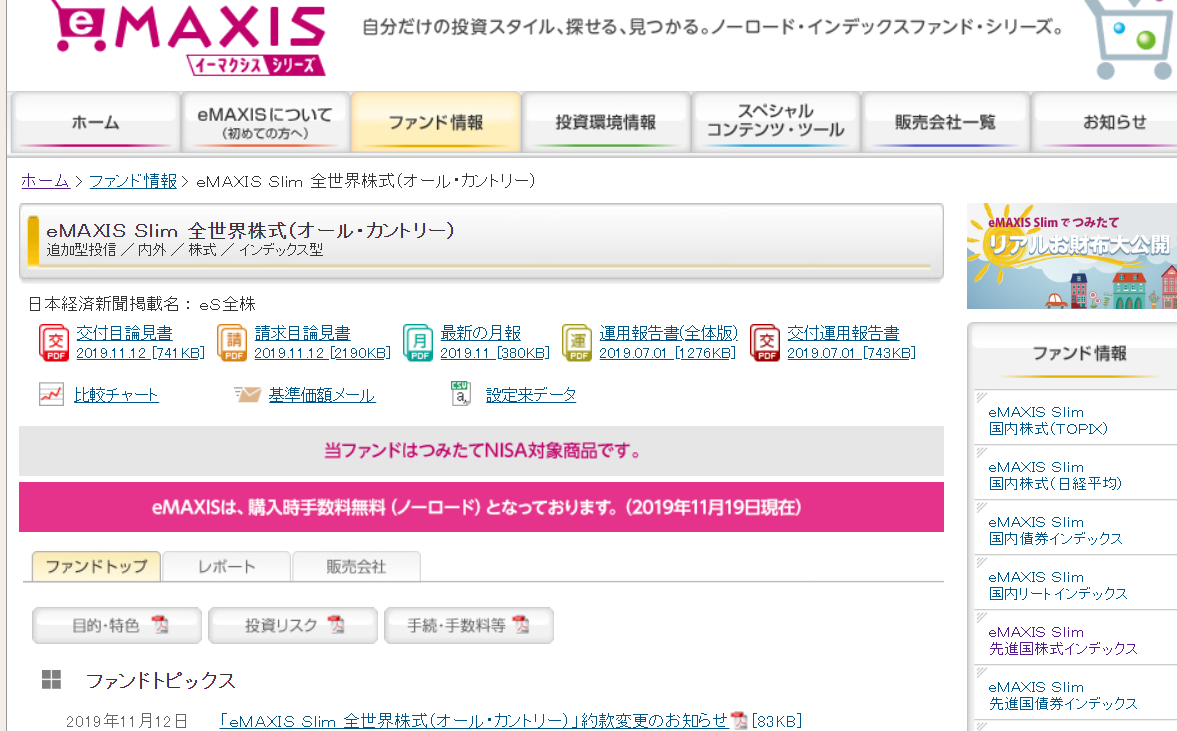The image size is (1177, 731).
Task: Open the 交付運用報告書 PDF icon
Action: (x=765, y=342)
